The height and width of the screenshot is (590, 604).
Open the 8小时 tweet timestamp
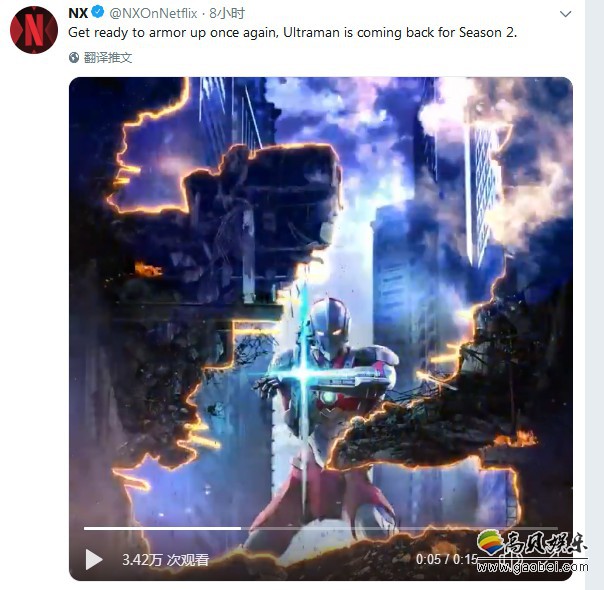227,13
